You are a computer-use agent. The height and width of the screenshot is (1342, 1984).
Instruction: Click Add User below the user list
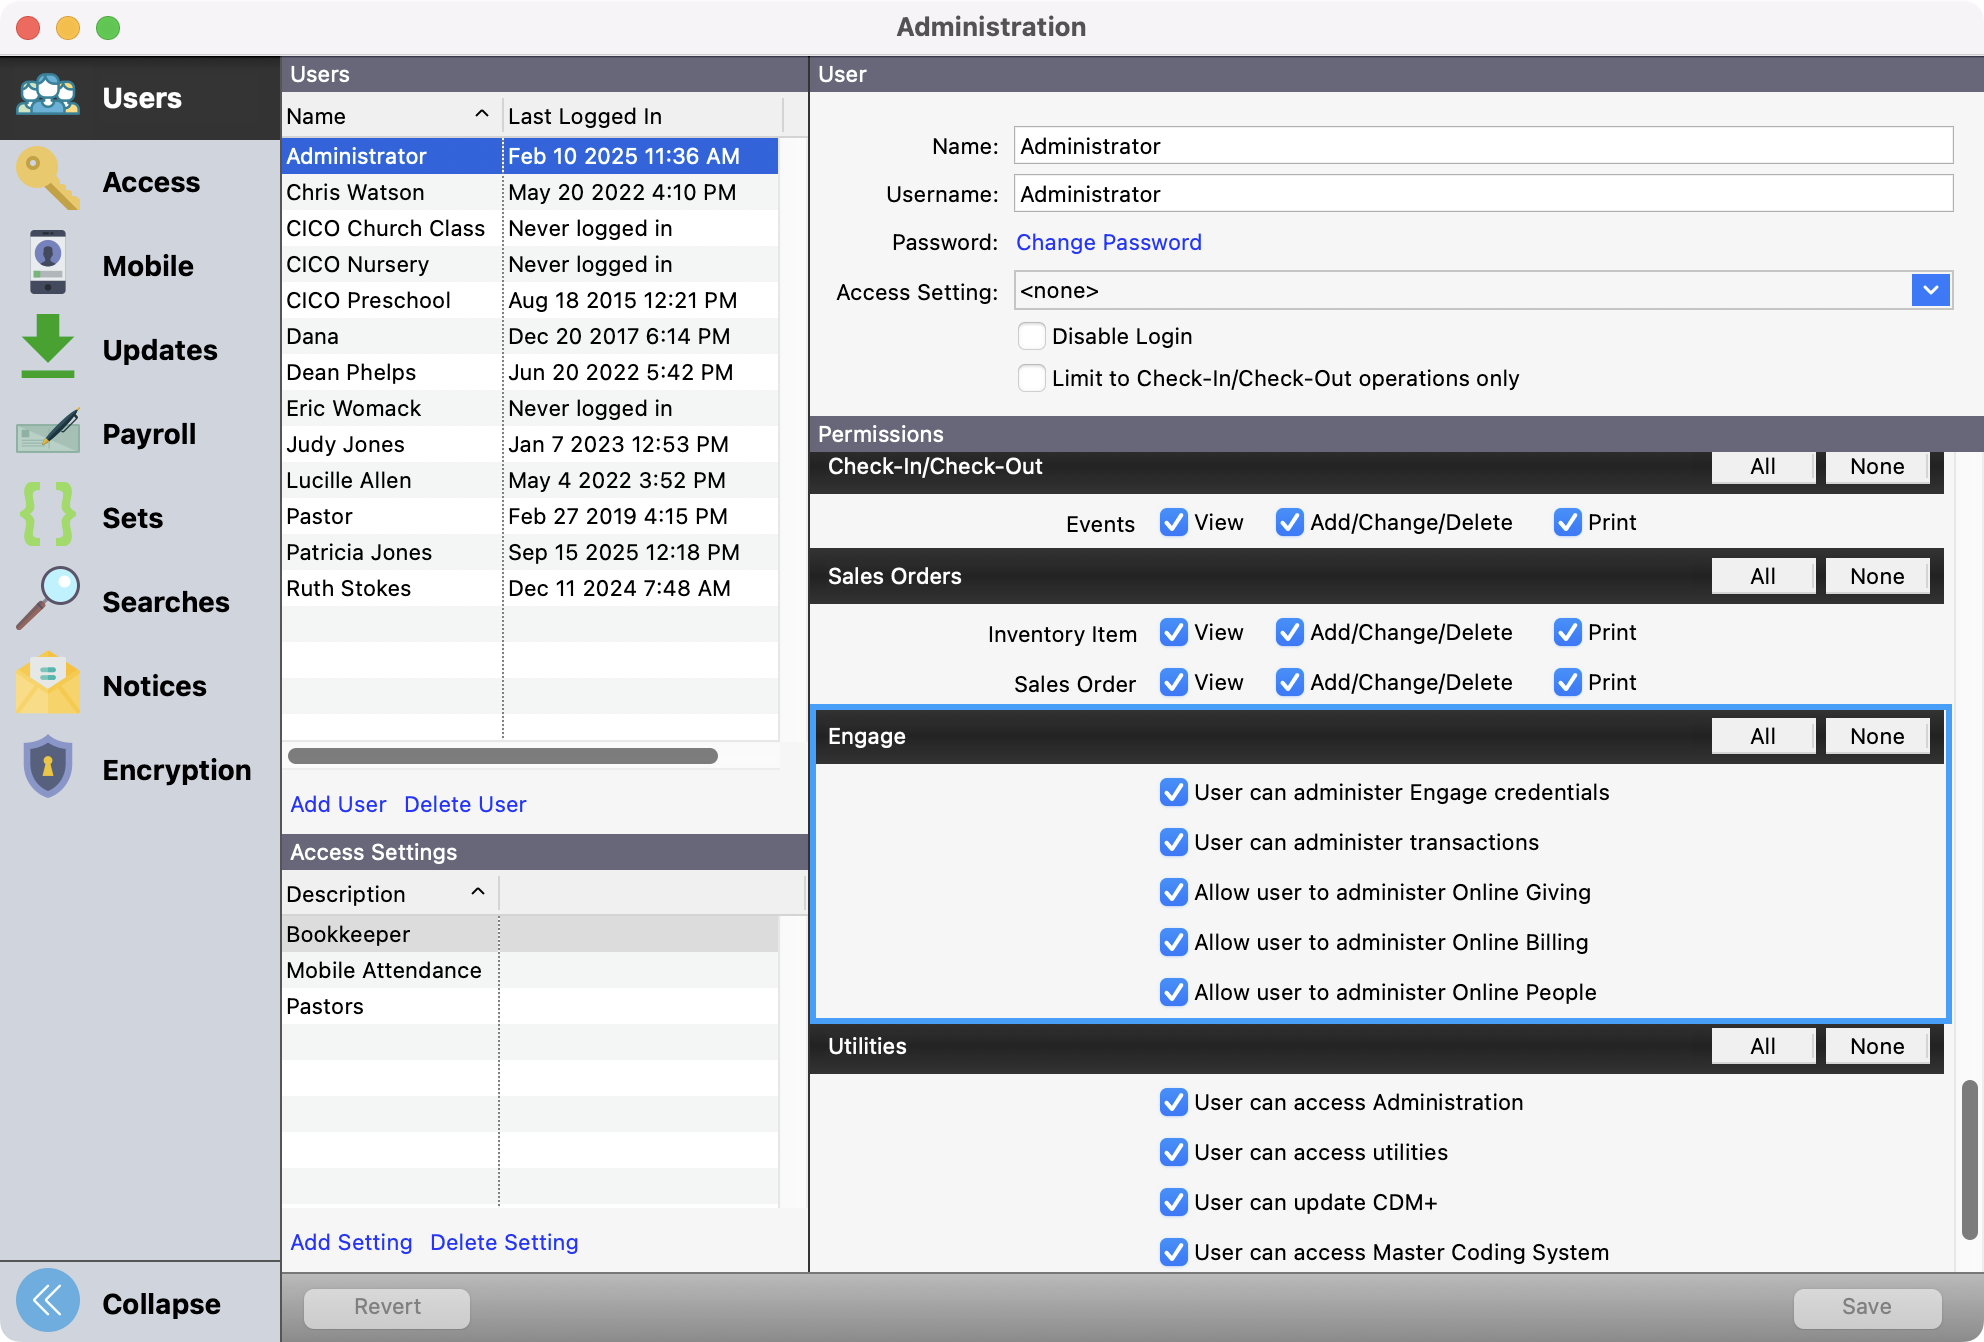click(x=338, y=803)
